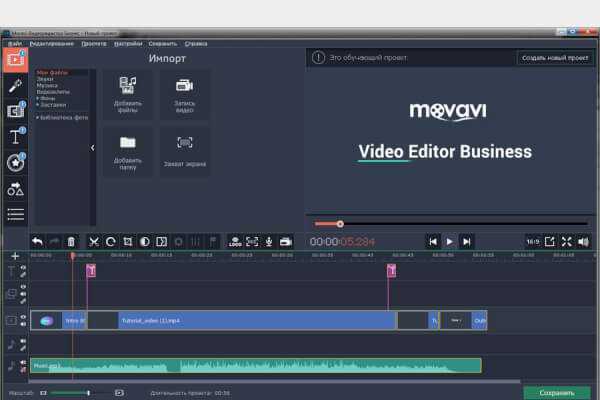Delete the selected clip with trash icon

coord(71,242)
